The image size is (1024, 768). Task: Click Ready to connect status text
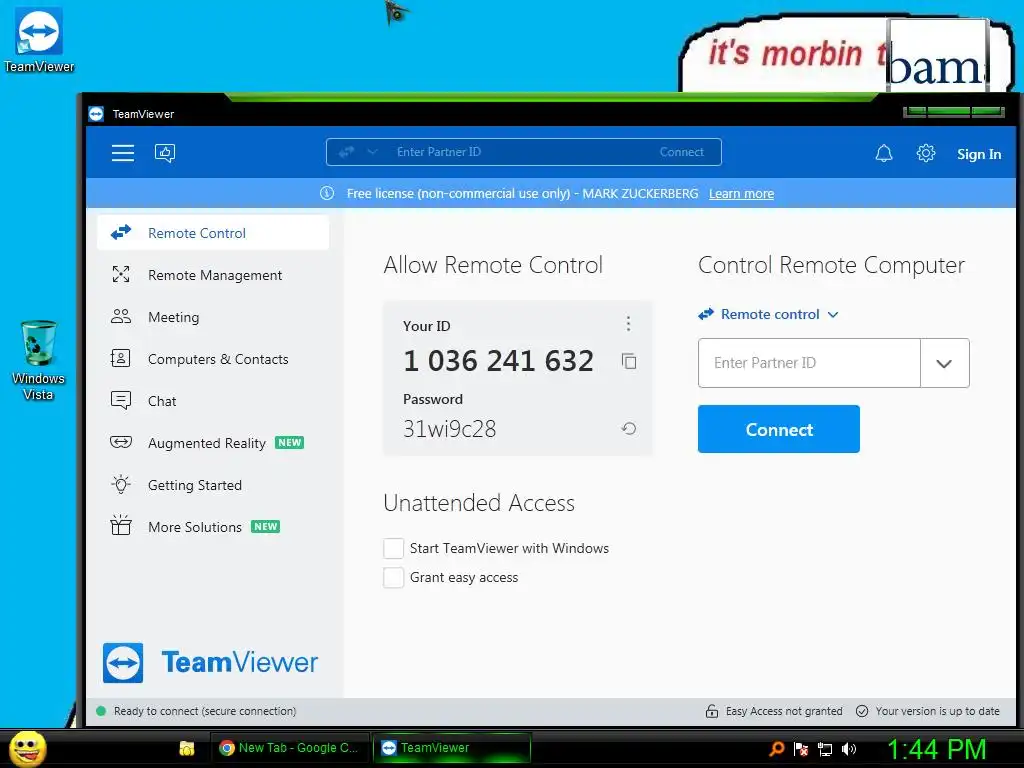click(x=204, y=711)
